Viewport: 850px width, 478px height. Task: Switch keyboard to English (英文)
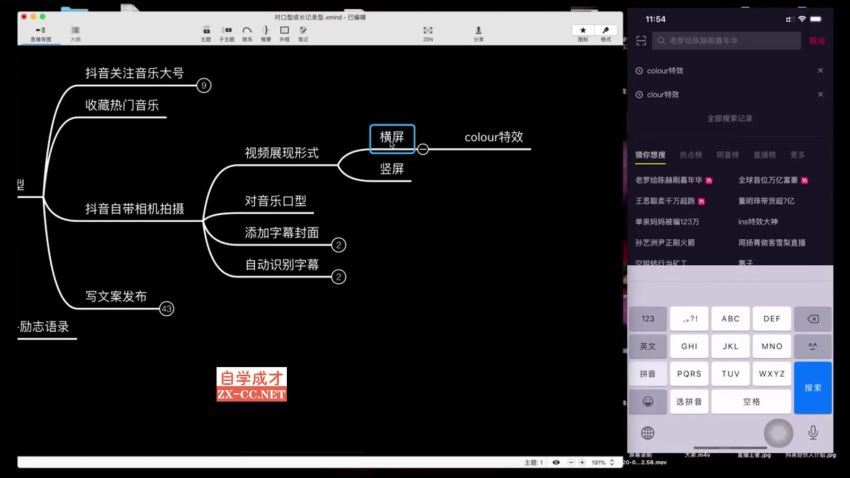(x=648, y=346)
